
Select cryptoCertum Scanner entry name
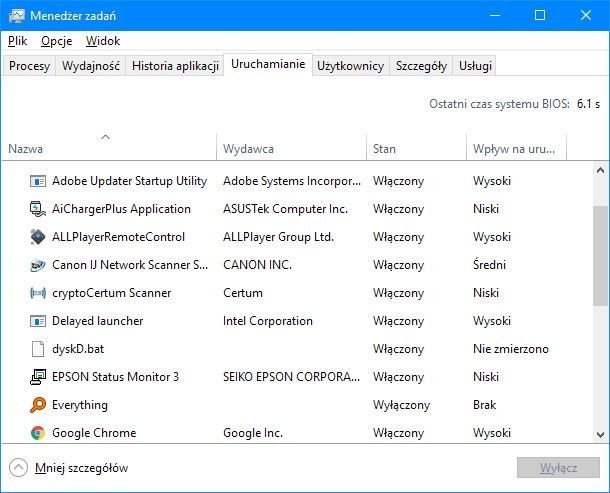click(x=112, y=293)
